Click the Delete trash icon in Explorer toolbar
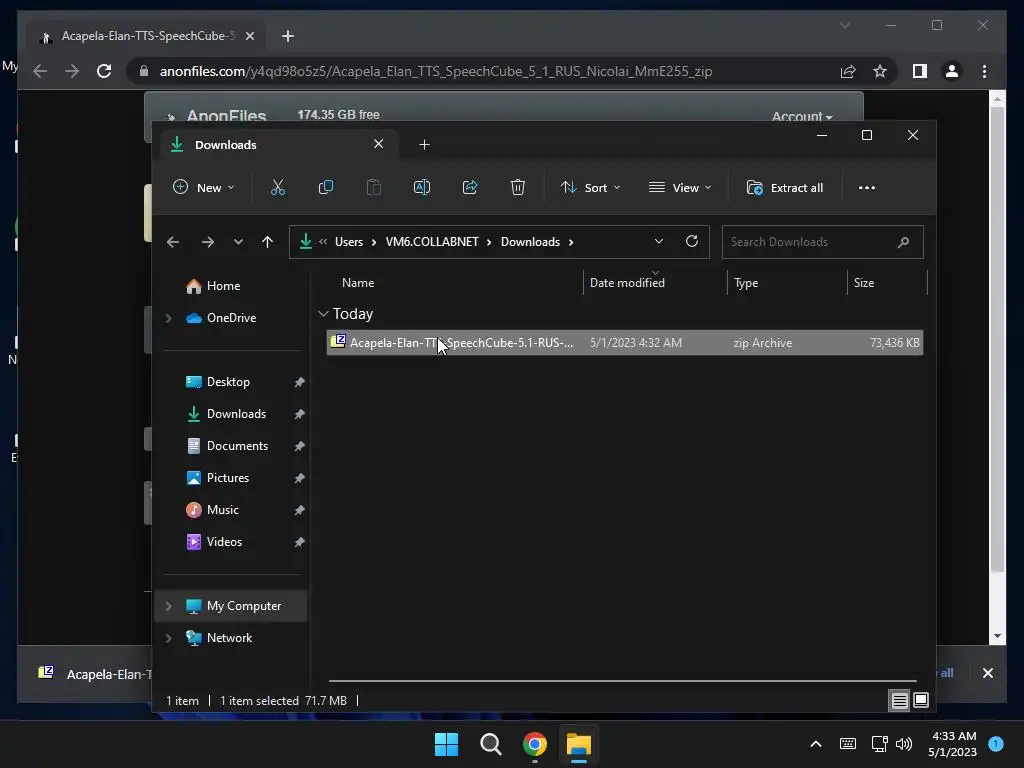 [x=518, y=188]
